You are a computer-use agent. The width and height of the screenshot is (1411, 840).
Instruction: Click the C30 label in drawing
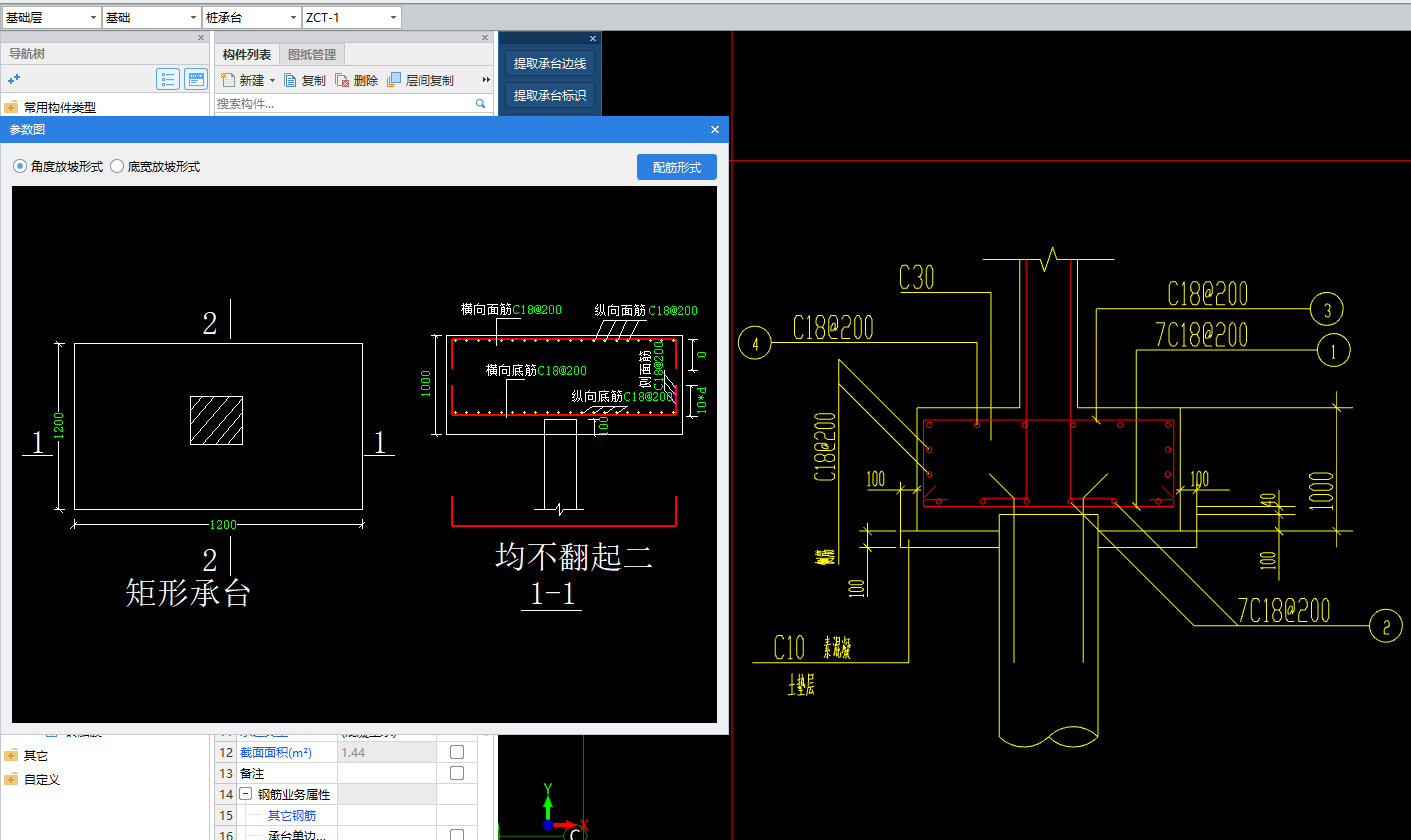(917, 277)
